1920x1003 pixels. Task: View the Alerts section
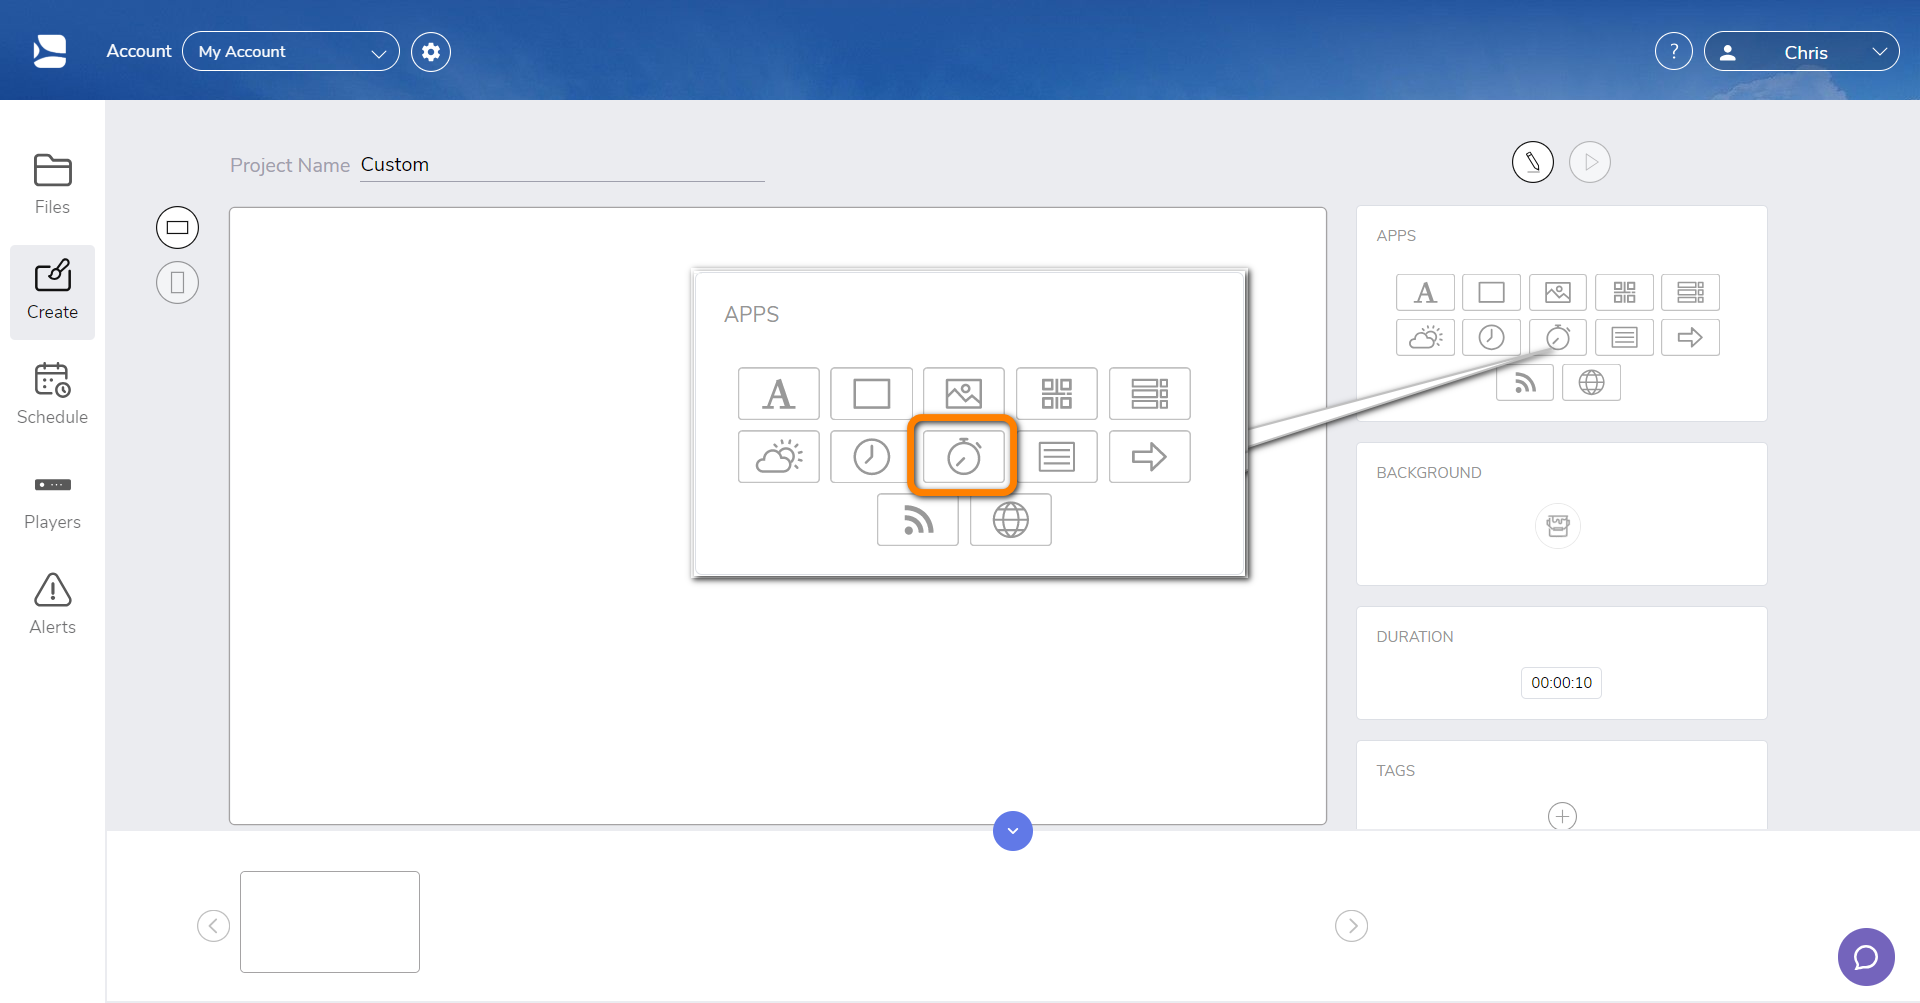coord(52,606)
